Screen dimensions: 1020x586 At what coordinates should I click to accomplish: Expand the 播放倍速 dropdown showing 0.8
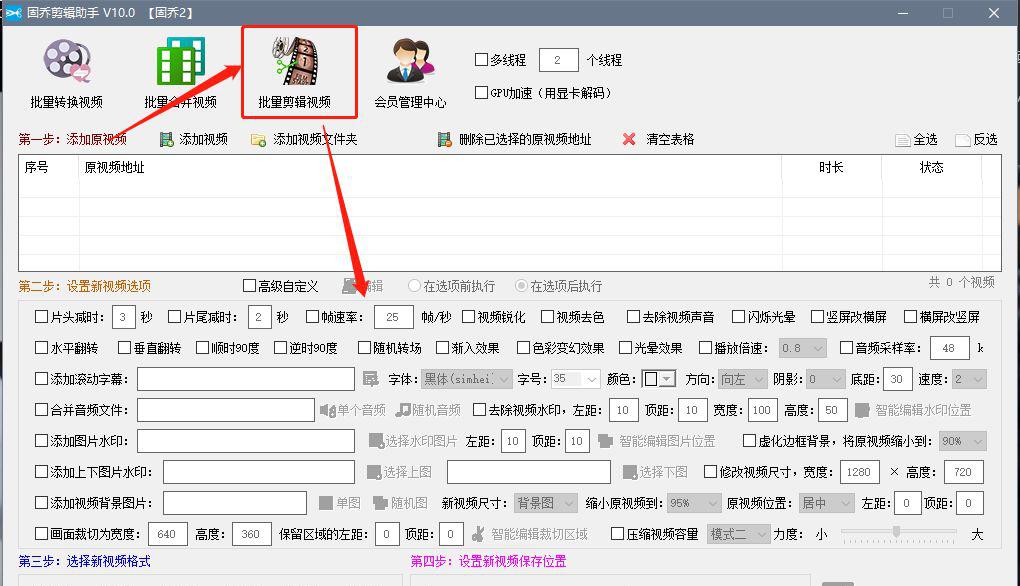pyautogui.click(x=803, y=348)
